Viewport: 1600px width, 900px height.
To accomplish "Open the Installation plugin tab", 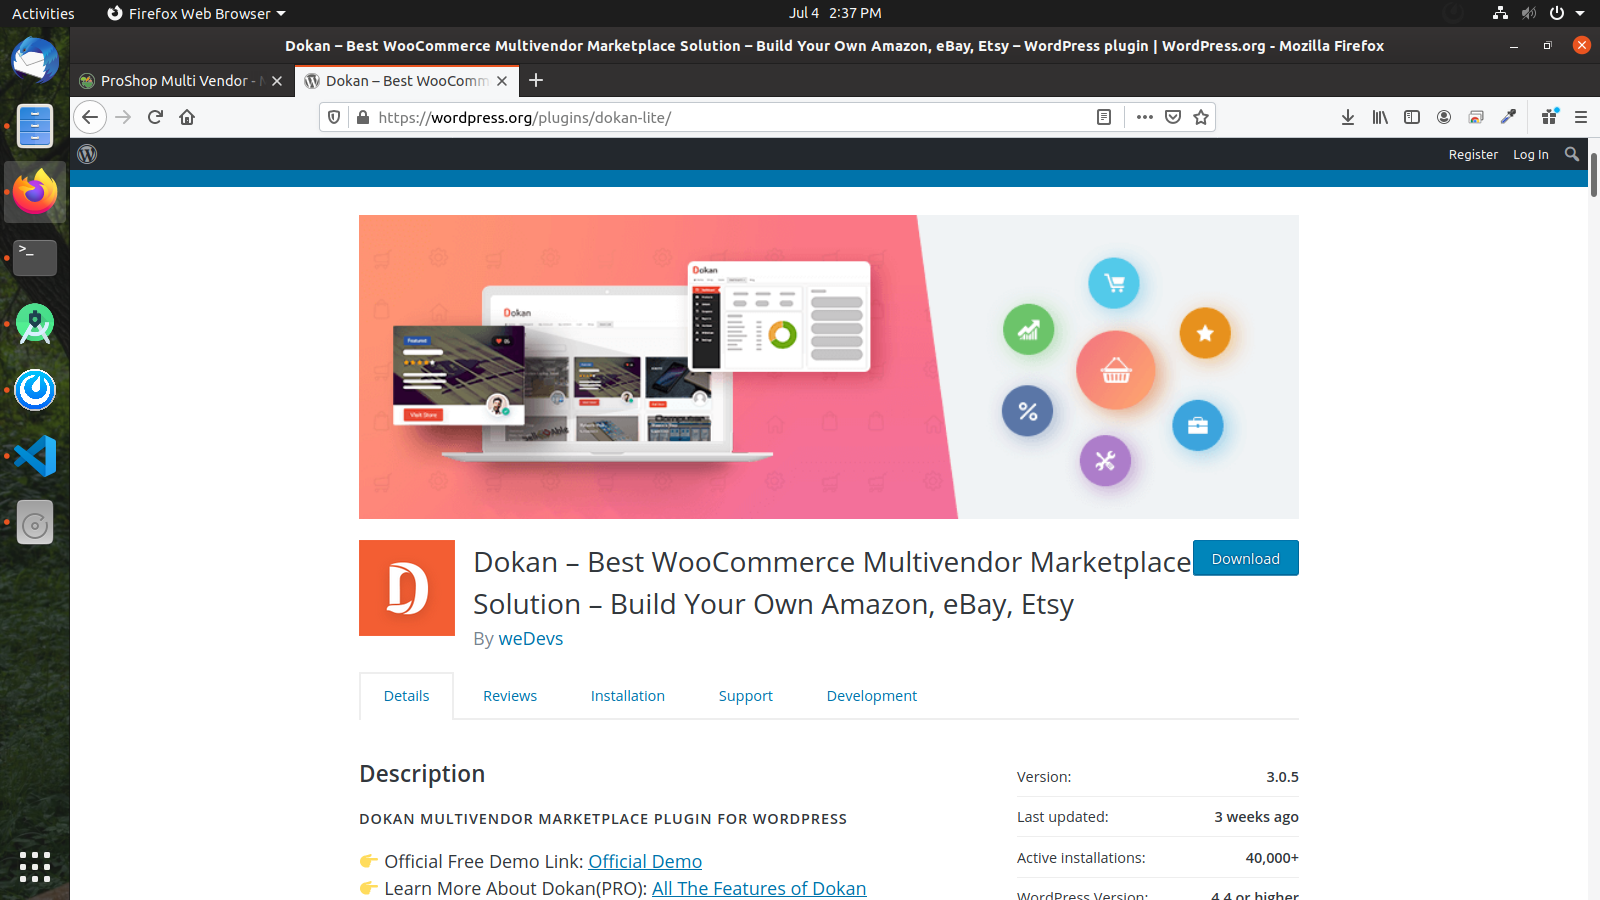I will 628,696.
